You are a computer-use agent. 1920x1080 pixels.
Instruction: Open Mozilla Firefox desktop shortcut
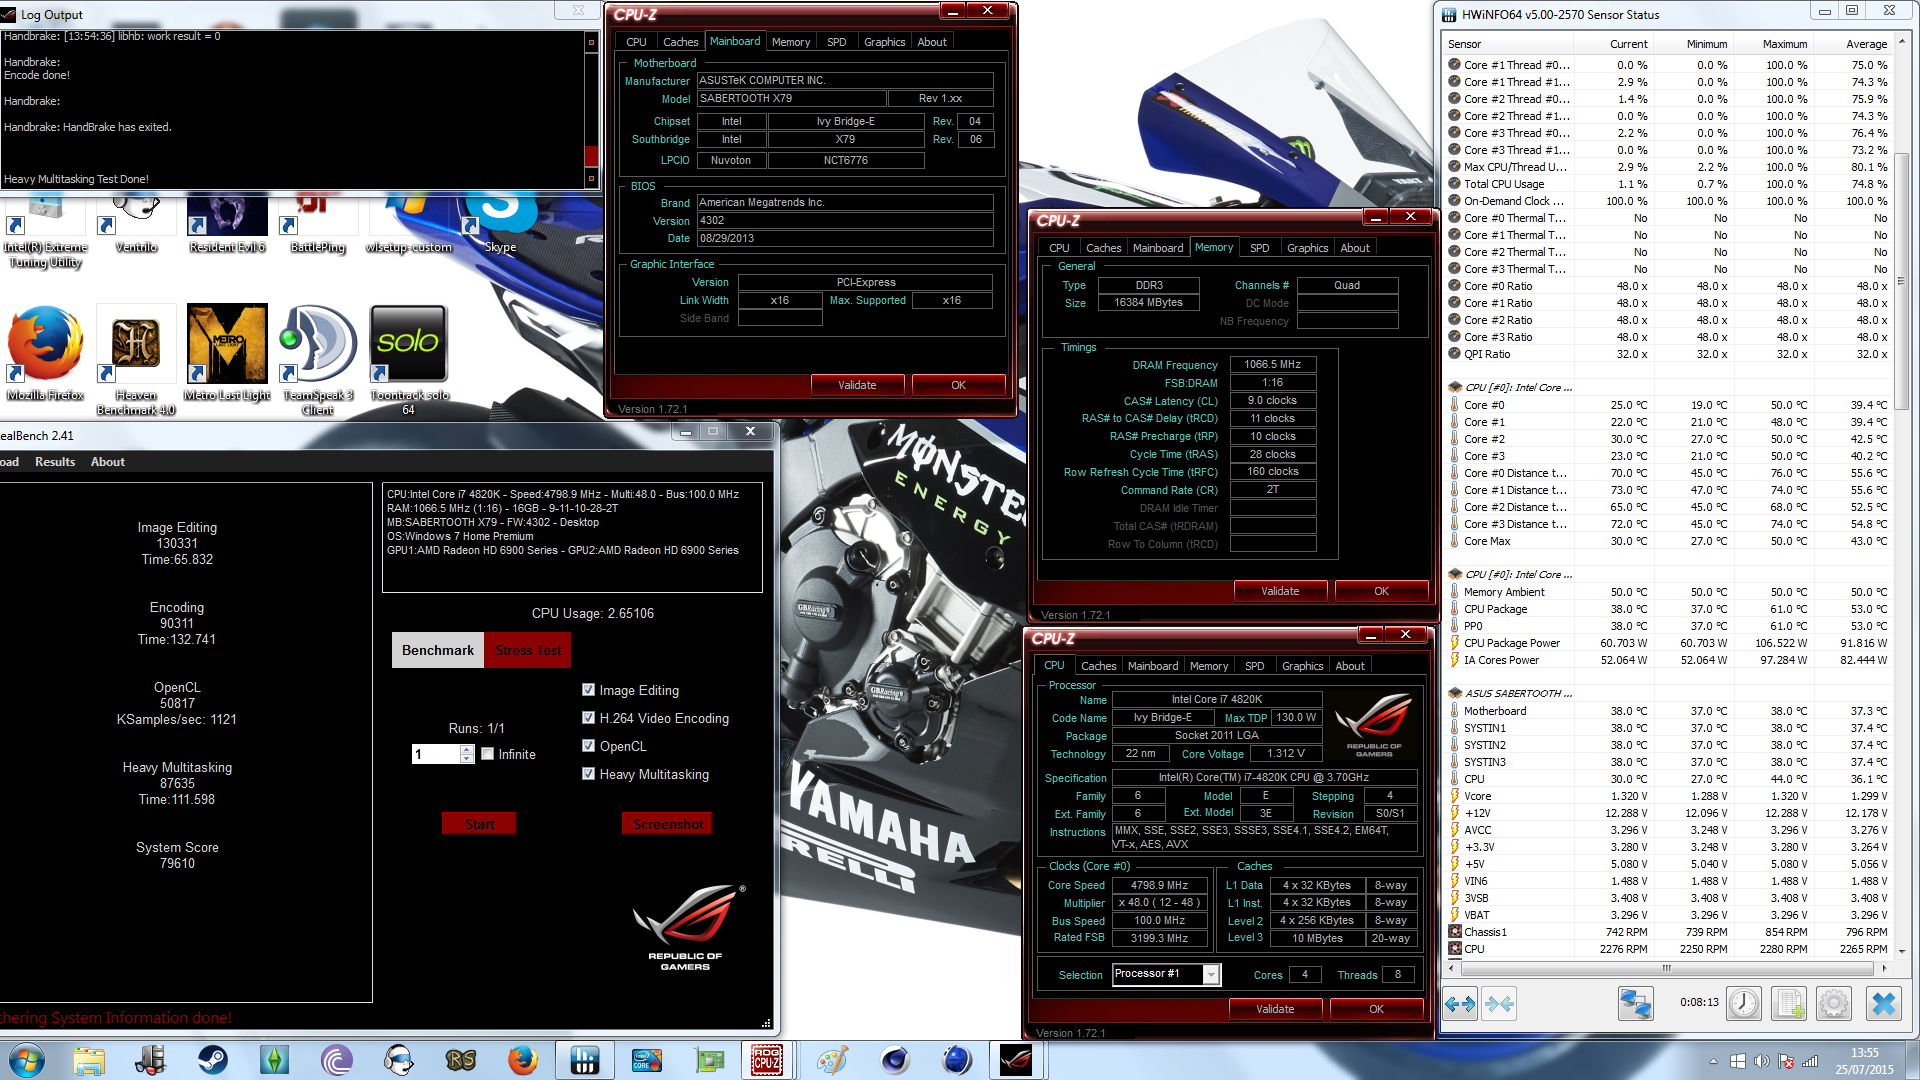(45, 353)
